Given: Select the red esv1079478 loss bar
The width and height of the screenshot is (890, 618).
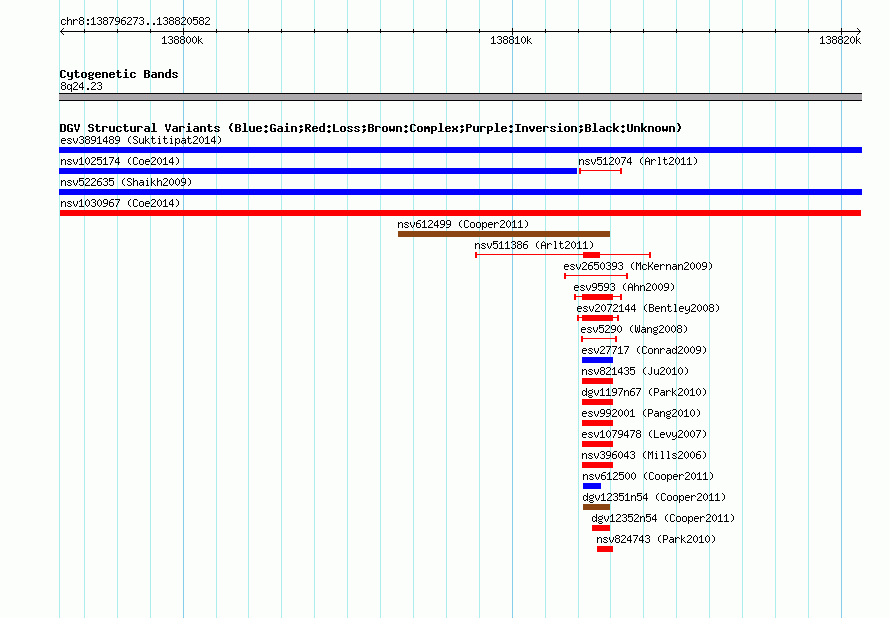Looking at the screenshot, I should (x=598, y=444).
